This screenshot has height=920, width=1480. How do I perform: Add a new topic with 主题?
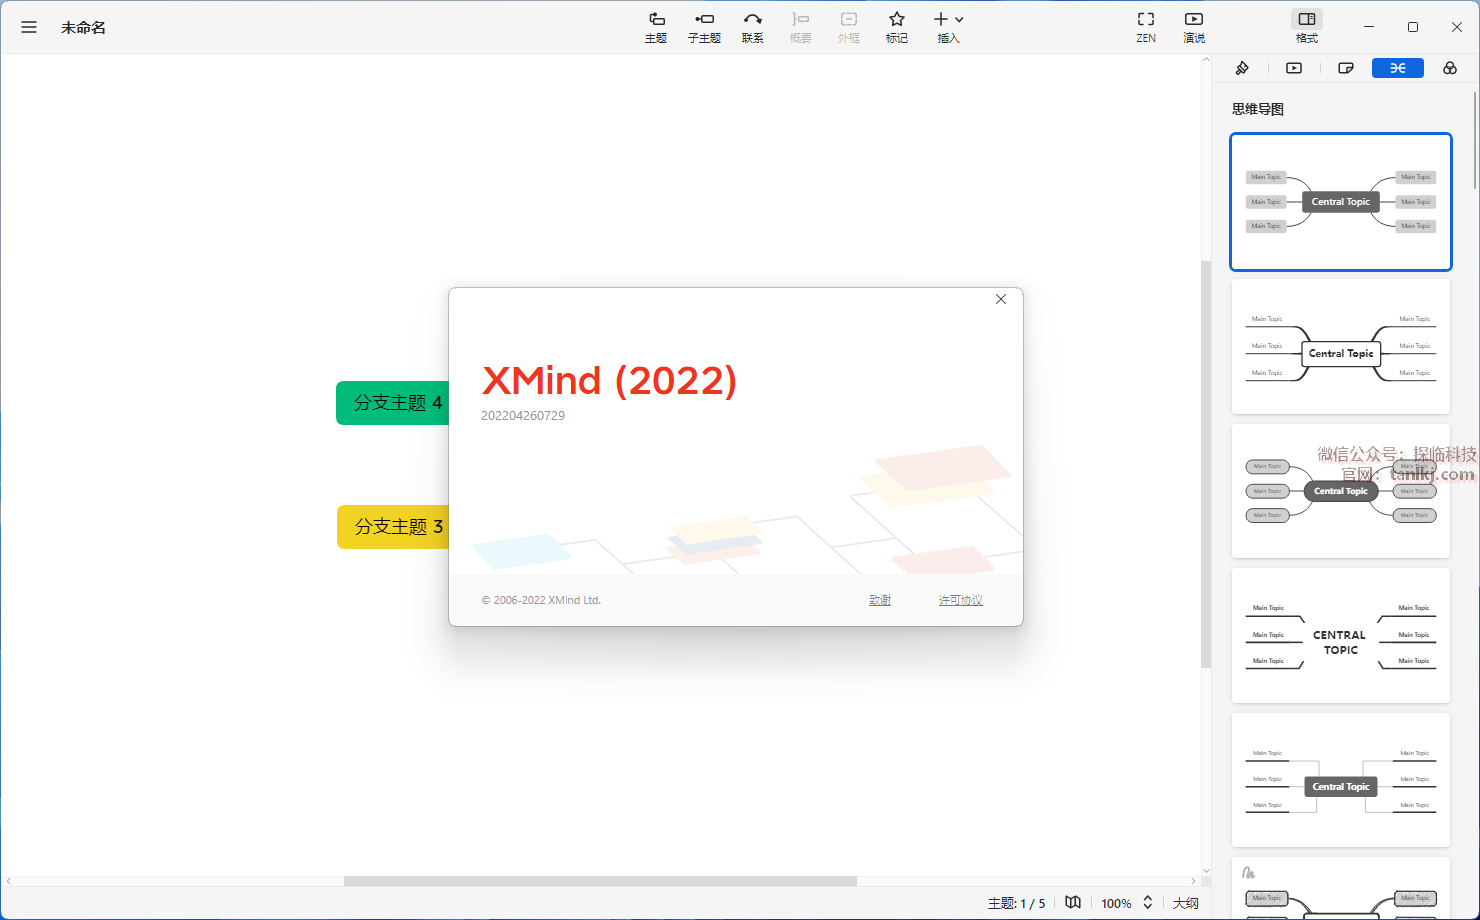pyautogui.click(x=656, y=27)
